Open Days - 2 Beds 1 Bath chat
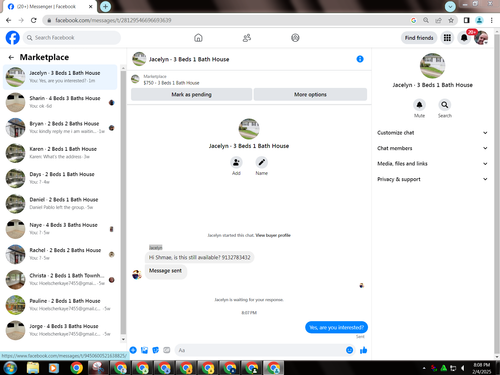The image size is (500, 375). point(60,178)
